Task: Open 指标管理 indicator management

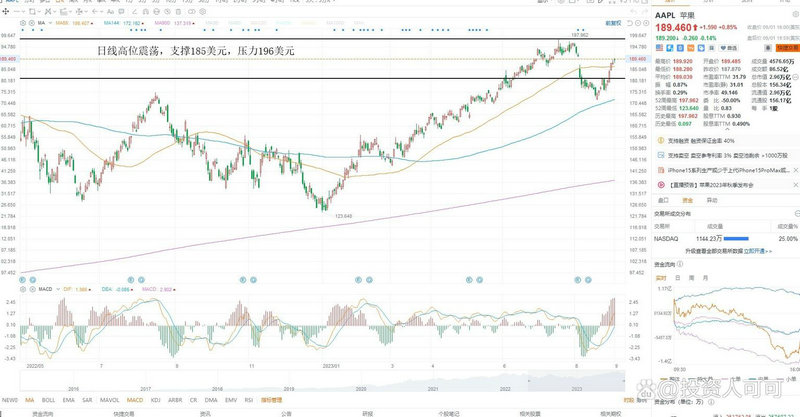Action: pyautogui.click(x=272, y=400)
